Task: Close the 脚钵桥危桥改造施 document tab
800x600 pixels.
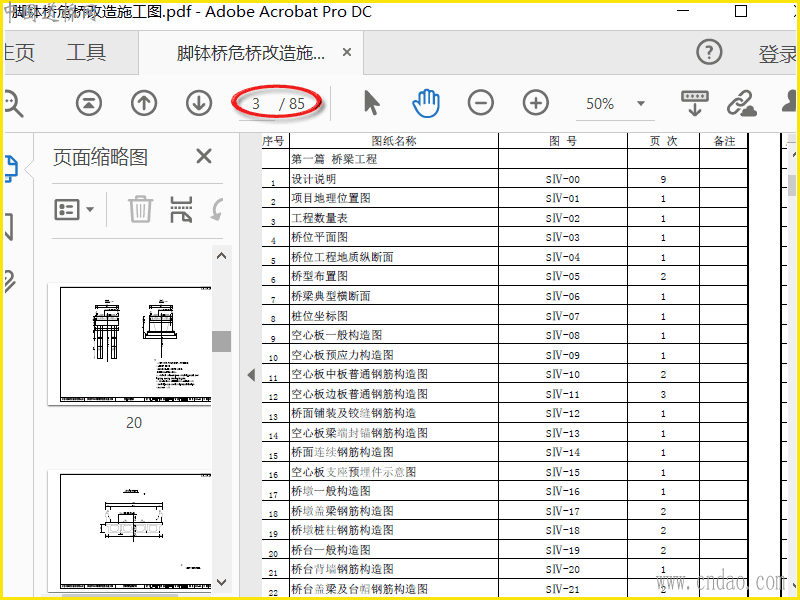Action: point(347,52)
